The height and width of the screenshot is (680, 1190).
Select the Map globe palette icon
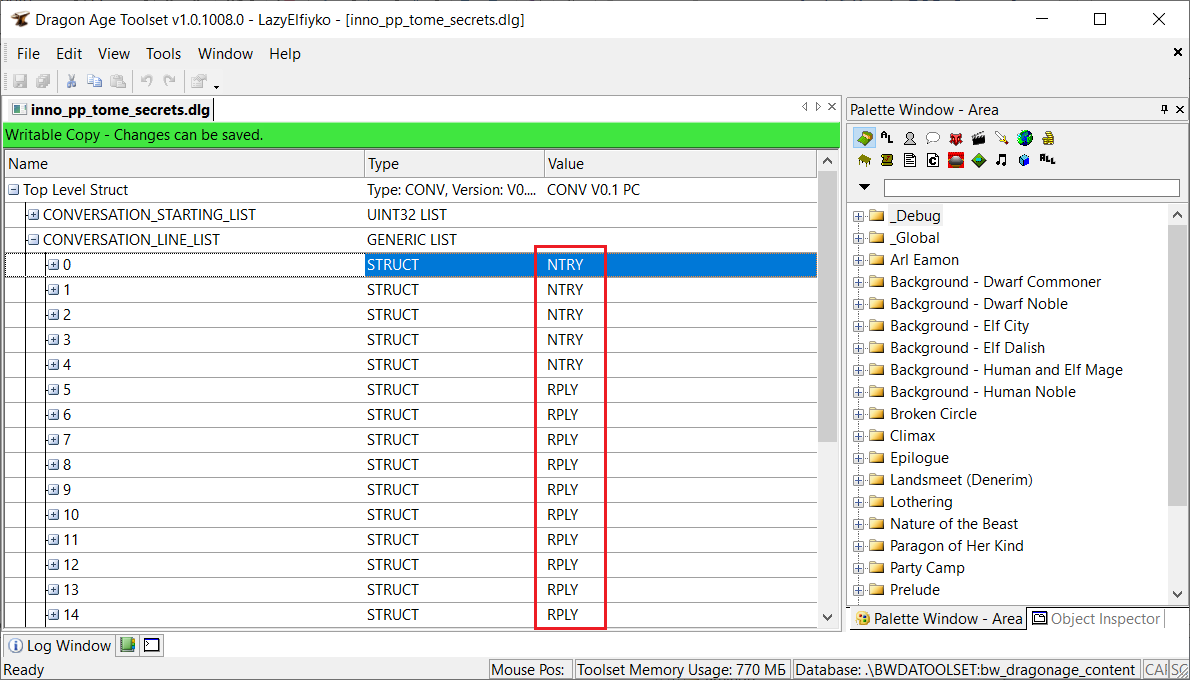(1025, 138)
